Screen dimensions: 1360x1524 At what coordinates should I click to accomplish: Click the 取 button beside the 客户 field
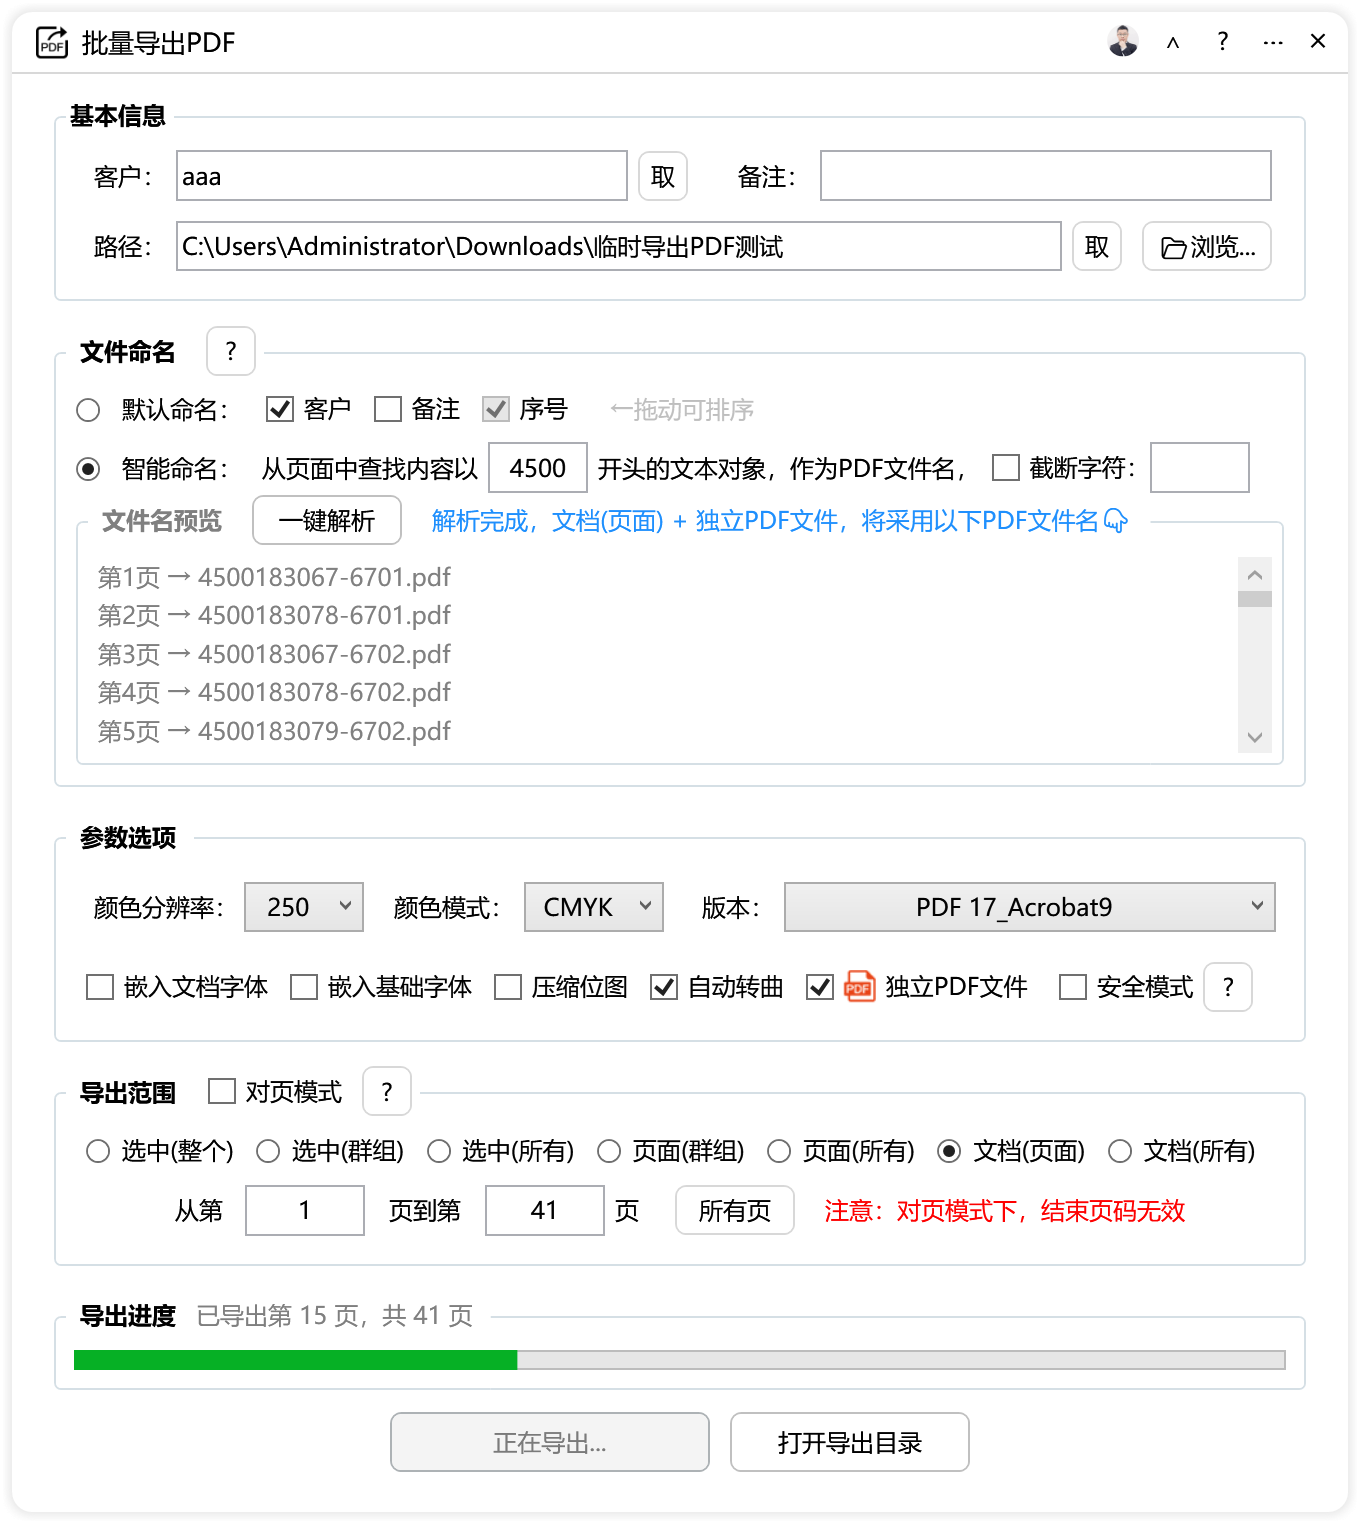click(x=662, y=177)
